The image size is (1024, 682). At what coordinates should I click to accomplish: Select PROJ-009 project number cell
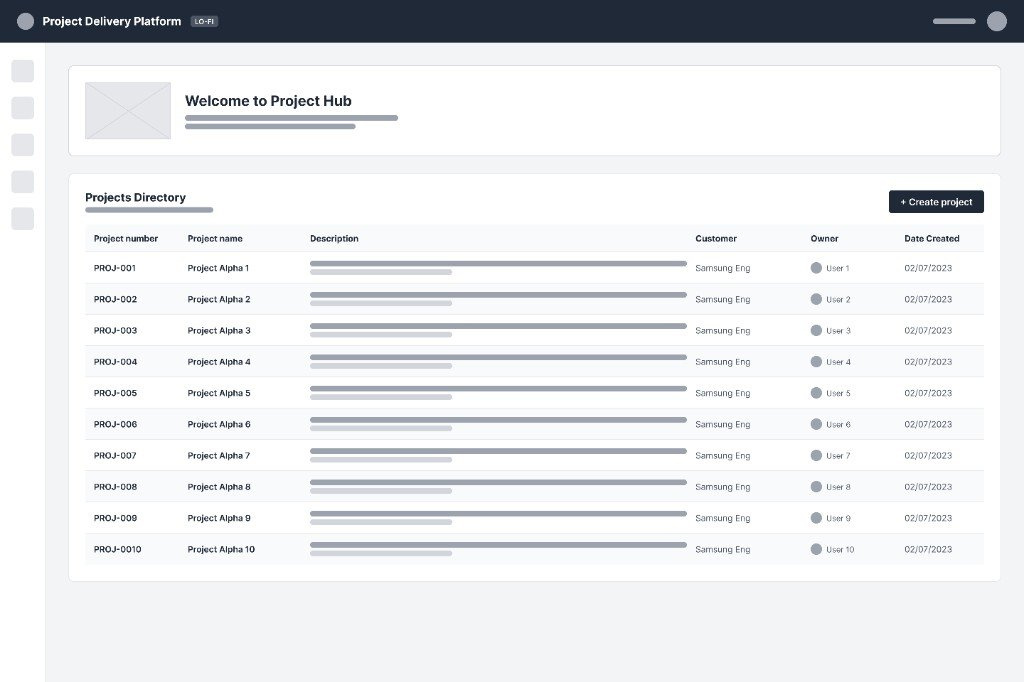pos(116,518)
